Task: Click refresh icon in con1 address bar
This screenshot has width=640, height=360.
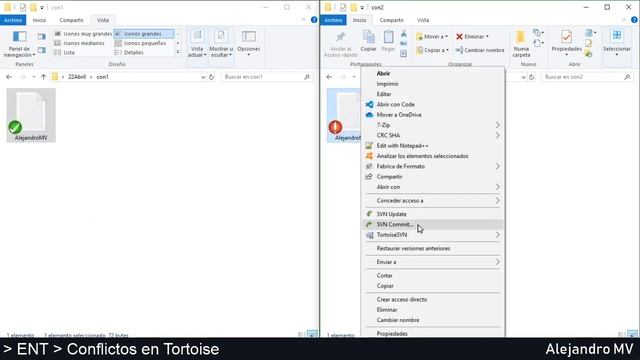Action: click(x=211, y=77)
